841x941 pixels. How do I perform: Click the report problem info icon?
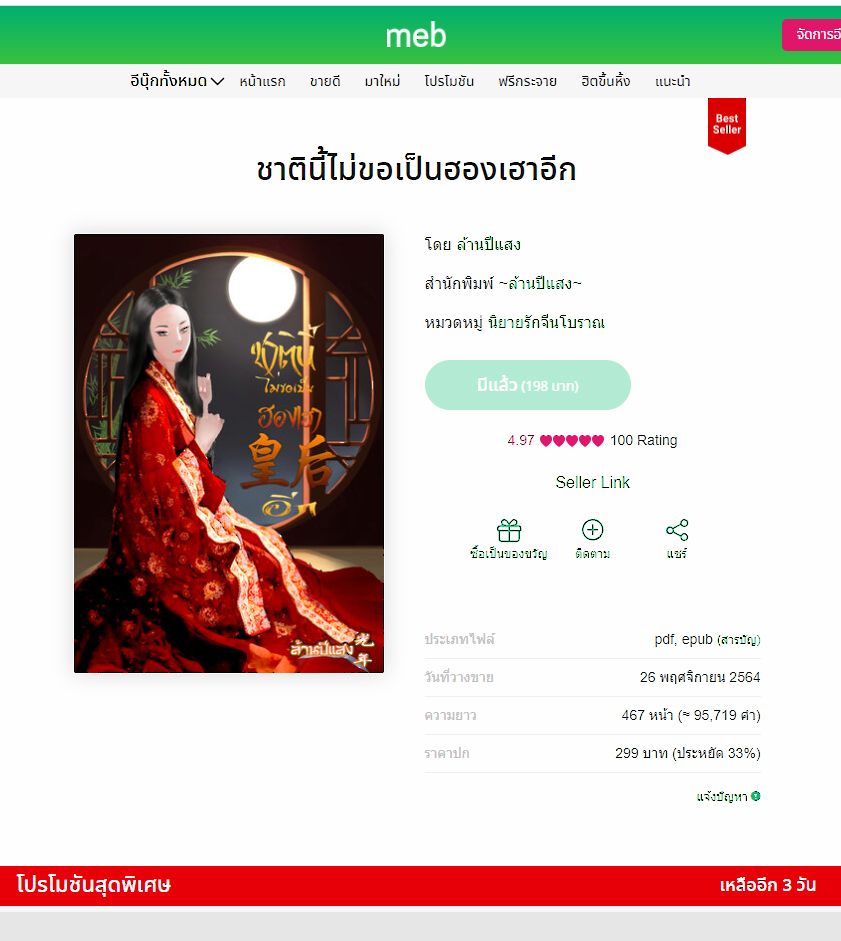pyautogui.click(x=756, y=796)
